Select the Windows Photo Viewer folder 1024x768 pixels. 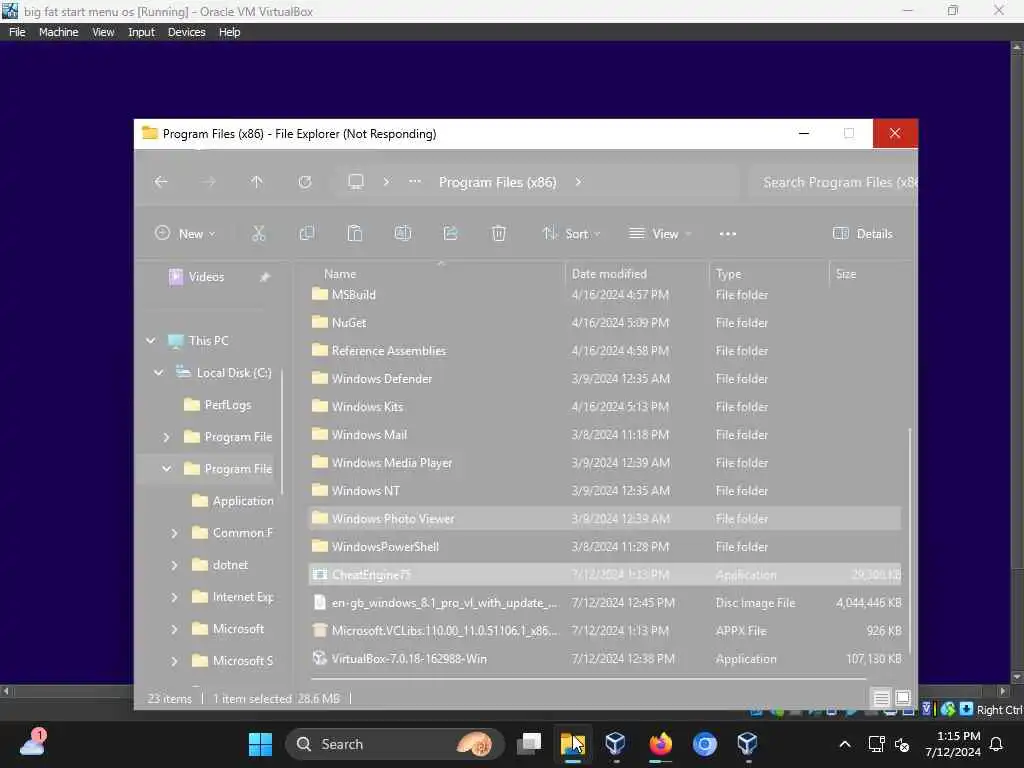(x=604, y=519)
